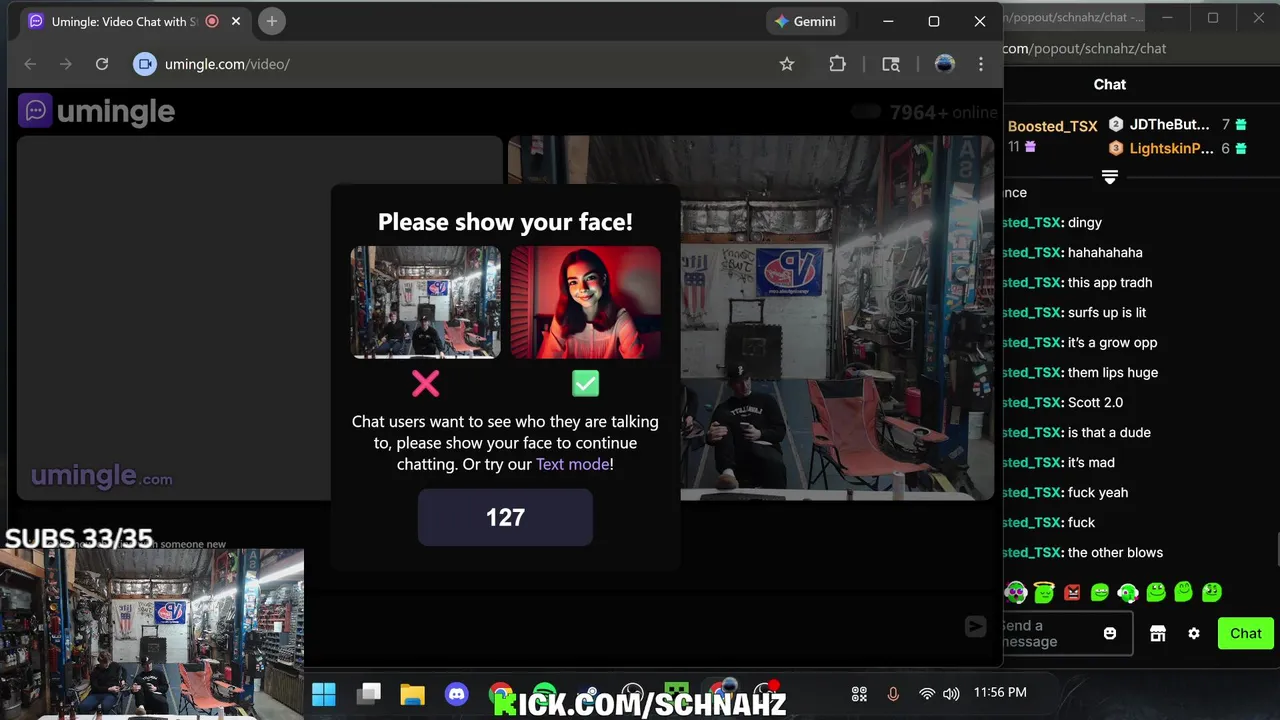1280x720 pixels.
Task: Insert the halo angel green emote
Action: click(x=1044, y=592)
